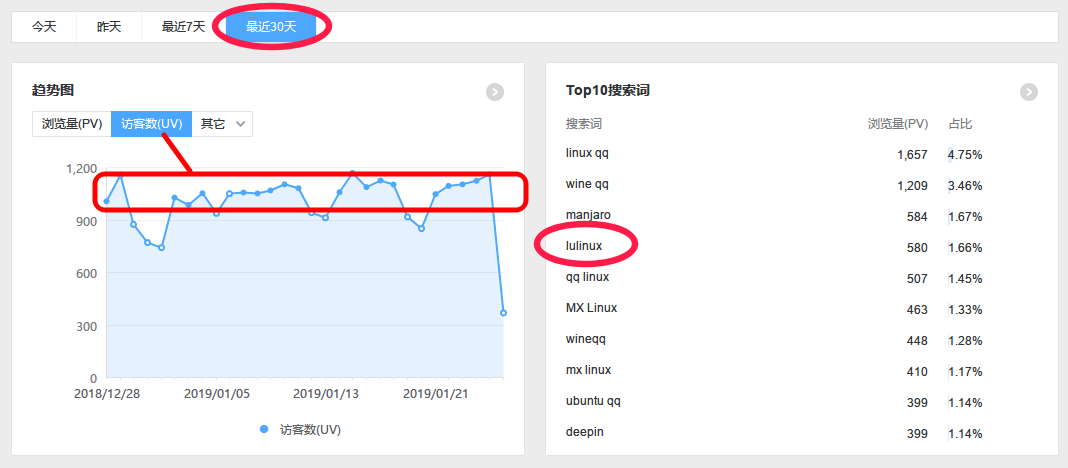Click the y-axis label 600
Image resolution: width=1068 pixels, height=468 pixels.
87,273
